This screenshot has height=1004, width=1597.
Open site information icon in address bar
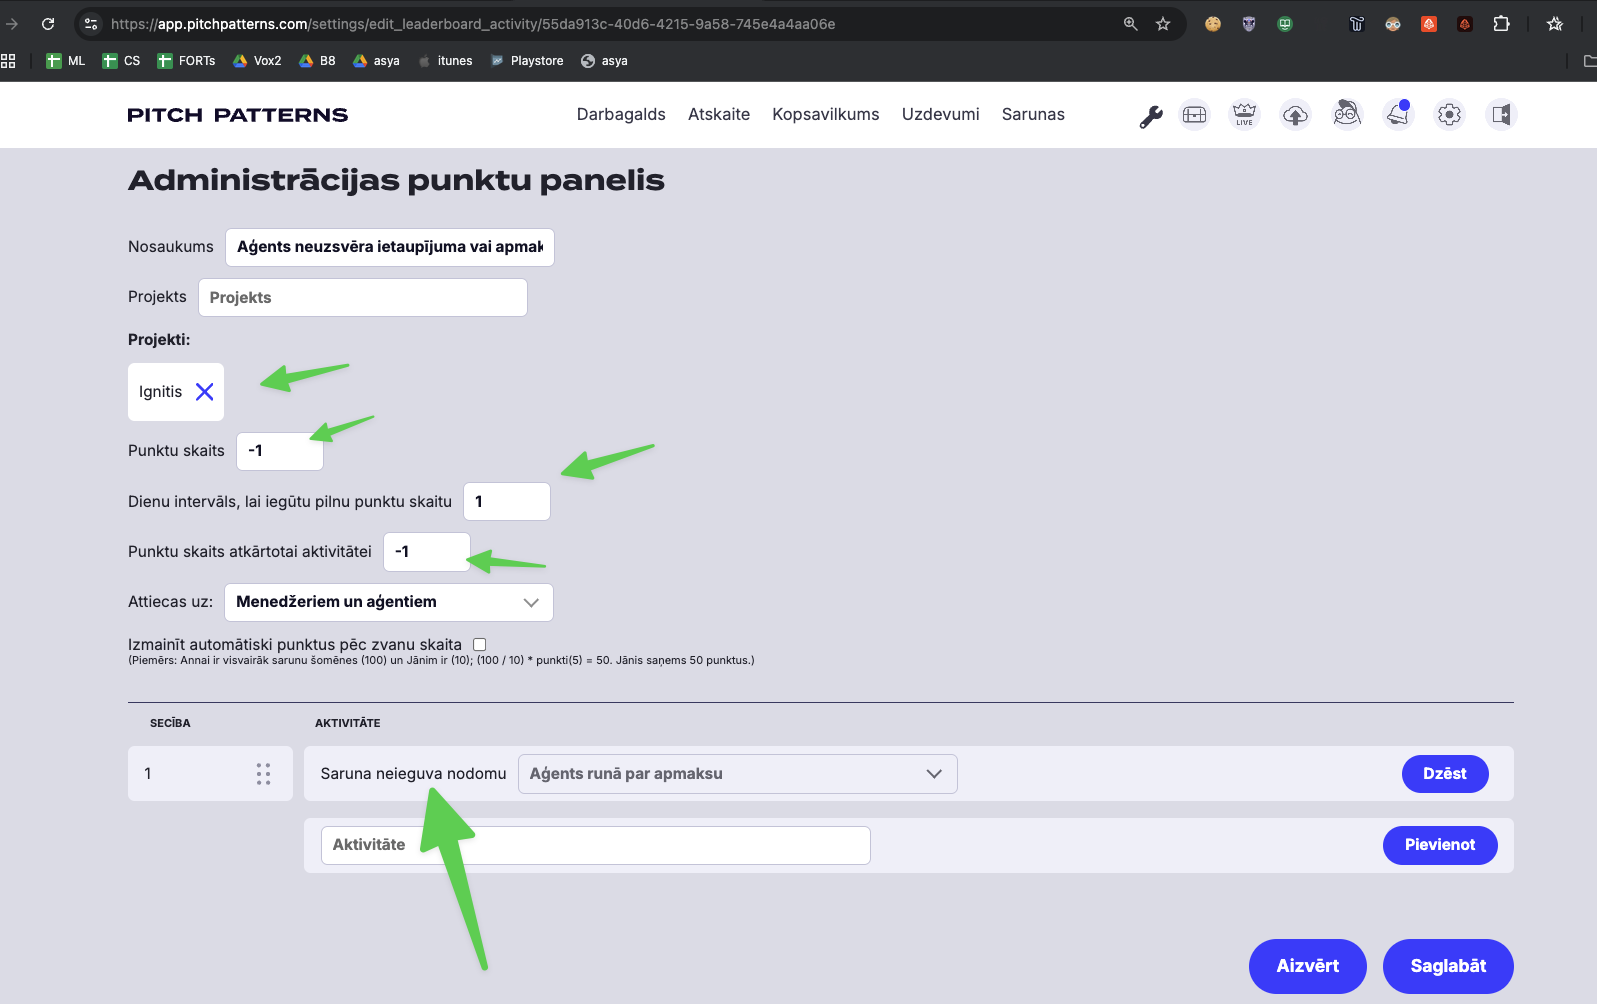tap(91, 24)
